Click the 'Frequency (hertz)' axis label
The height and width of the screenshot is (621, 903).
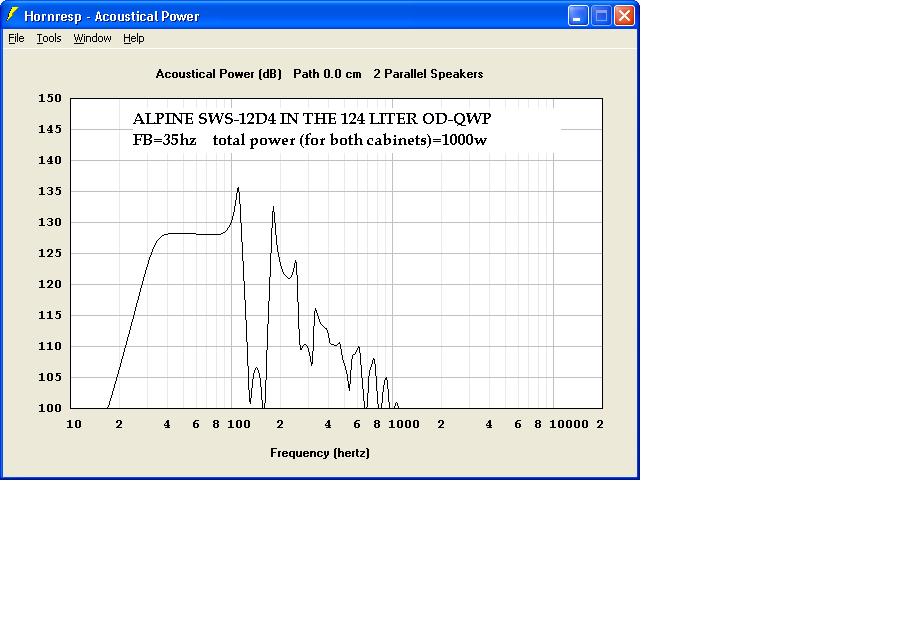pyautogui.click(x=320, y=453)
